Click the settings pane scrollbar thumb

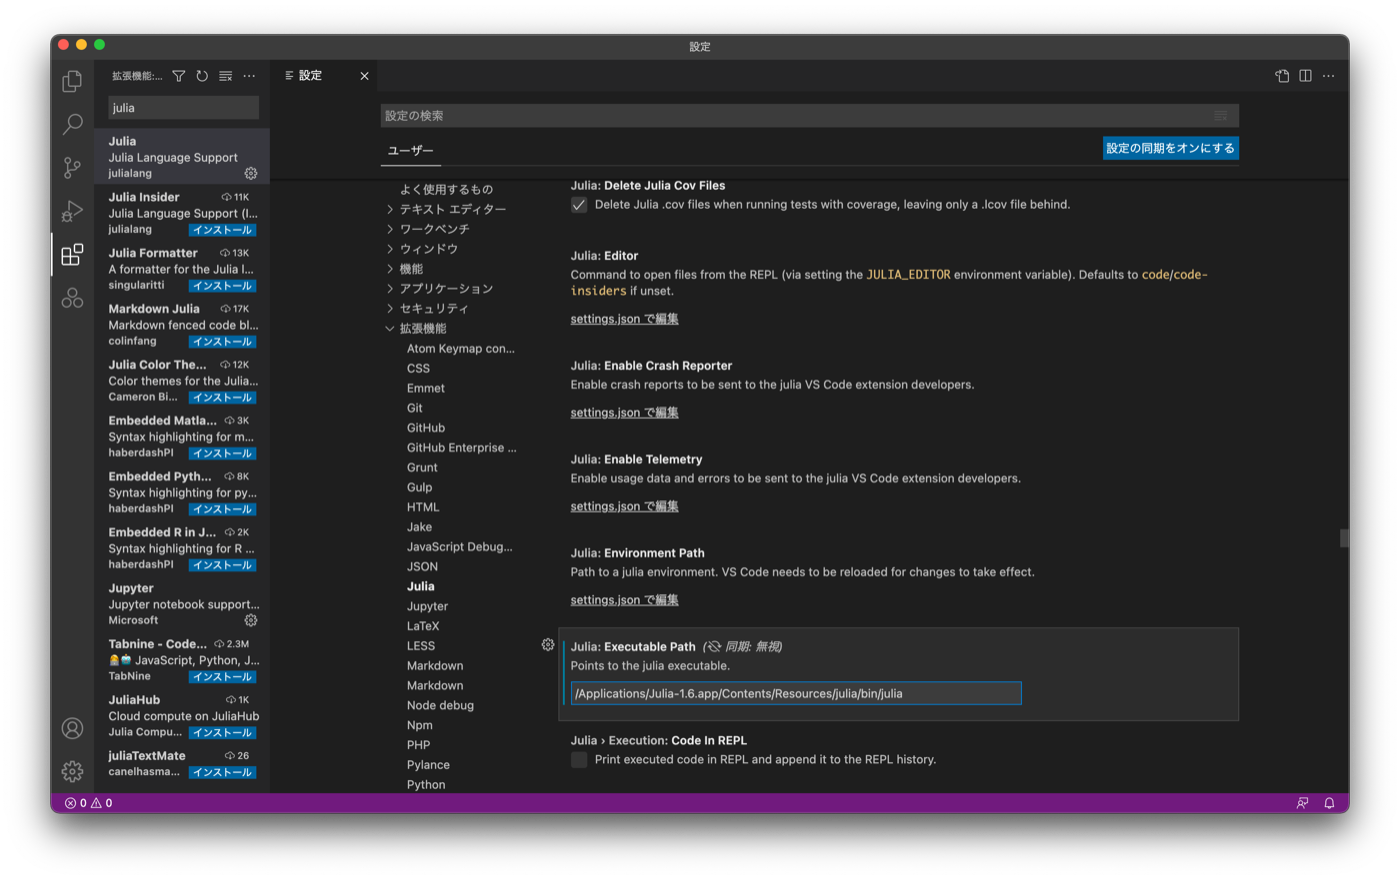pyautogui.click(x=1344, y=538)
